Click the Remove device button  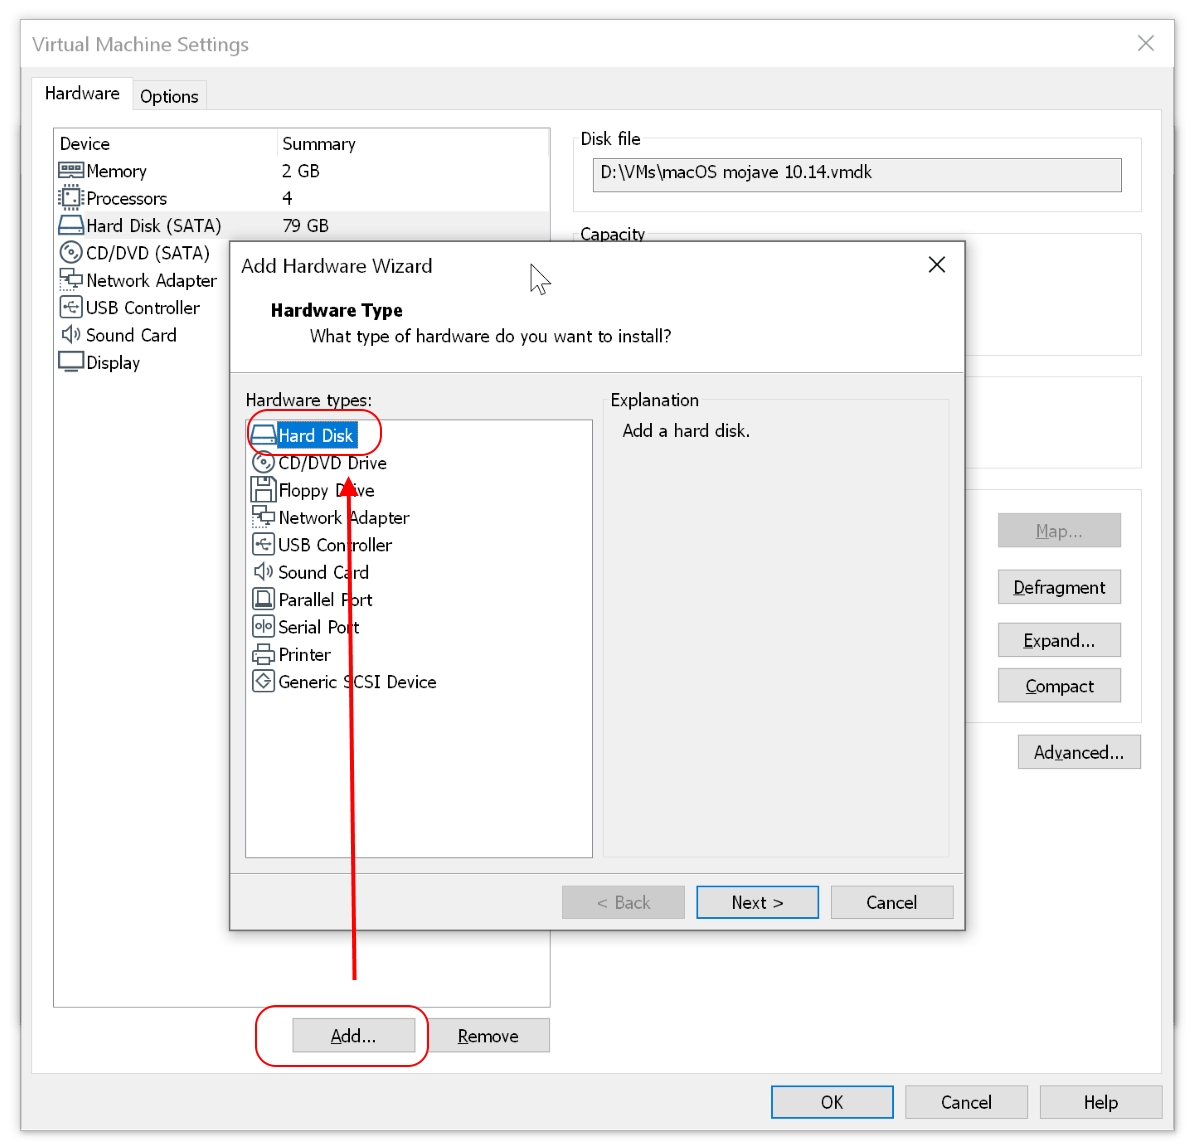coord(488,1036)
